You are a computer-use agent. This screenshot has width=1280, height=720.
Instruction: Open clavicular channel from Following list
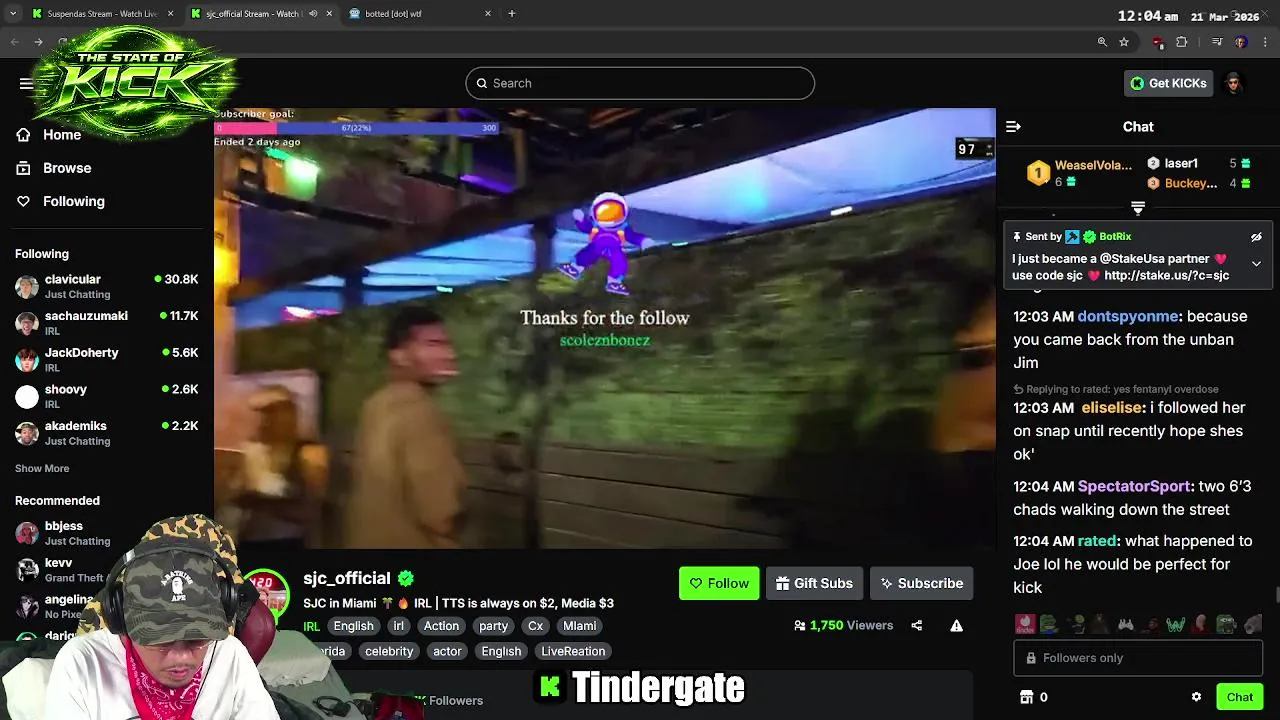(x=107, y=286)
